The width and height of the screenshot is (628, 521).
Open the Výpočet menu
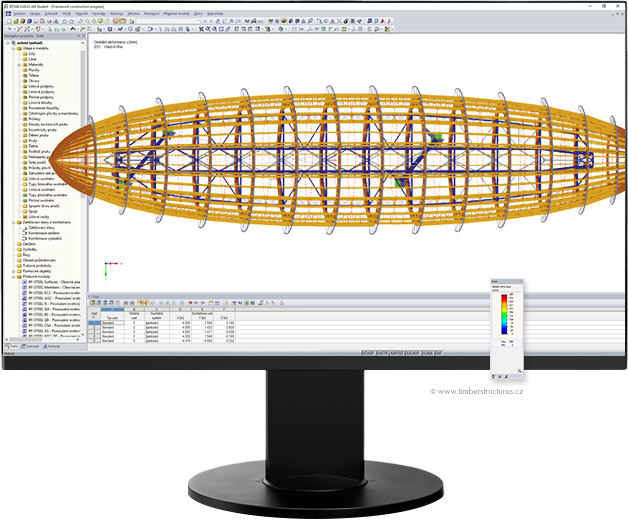coord(78,13)
